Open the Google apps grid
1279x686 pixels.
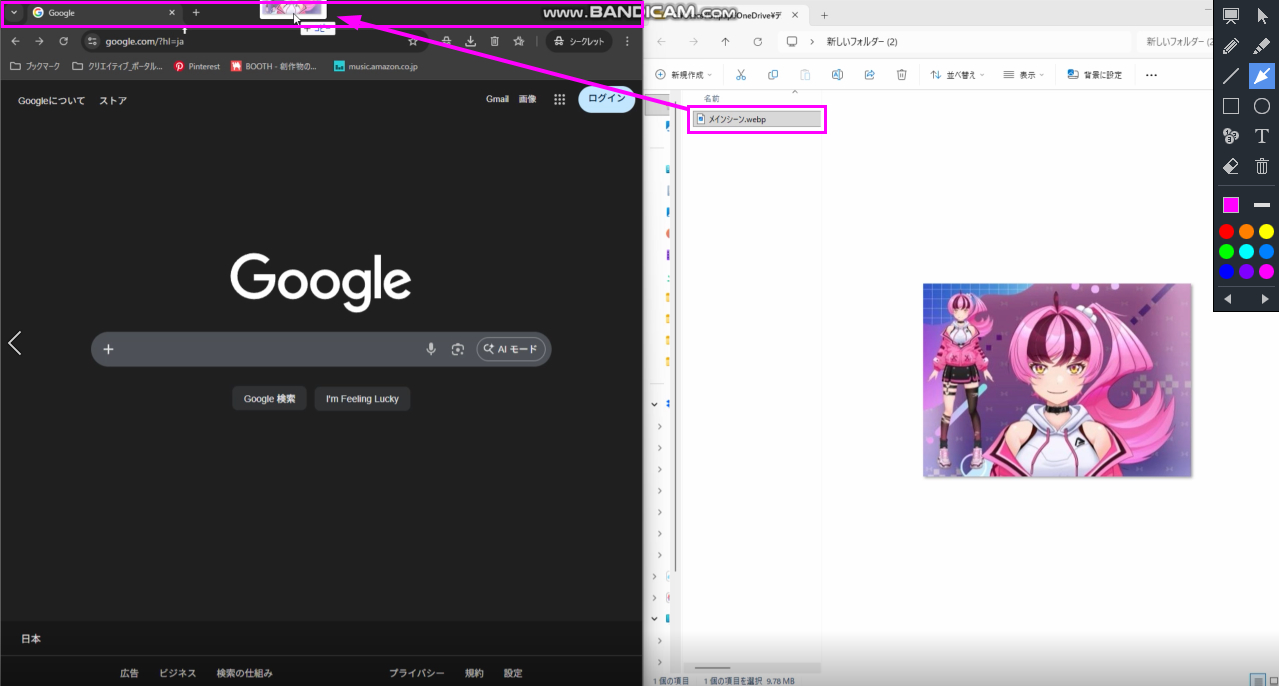560,100
